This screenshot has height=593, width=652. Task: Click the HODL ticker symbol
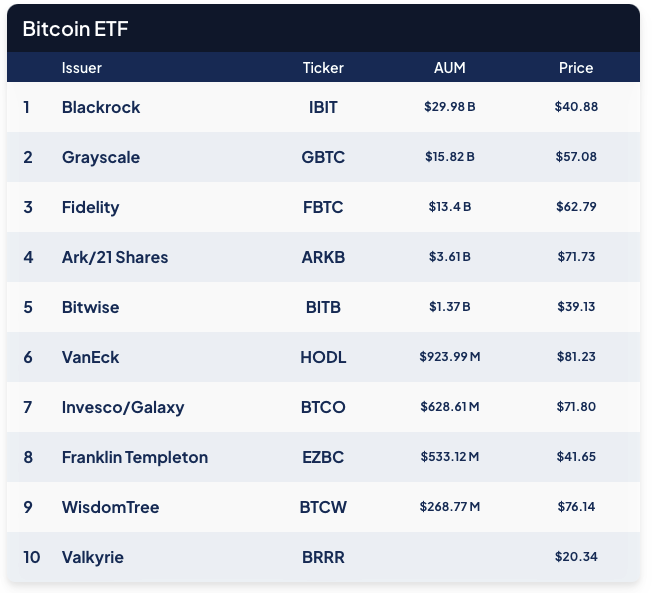[x=323, y=357]
